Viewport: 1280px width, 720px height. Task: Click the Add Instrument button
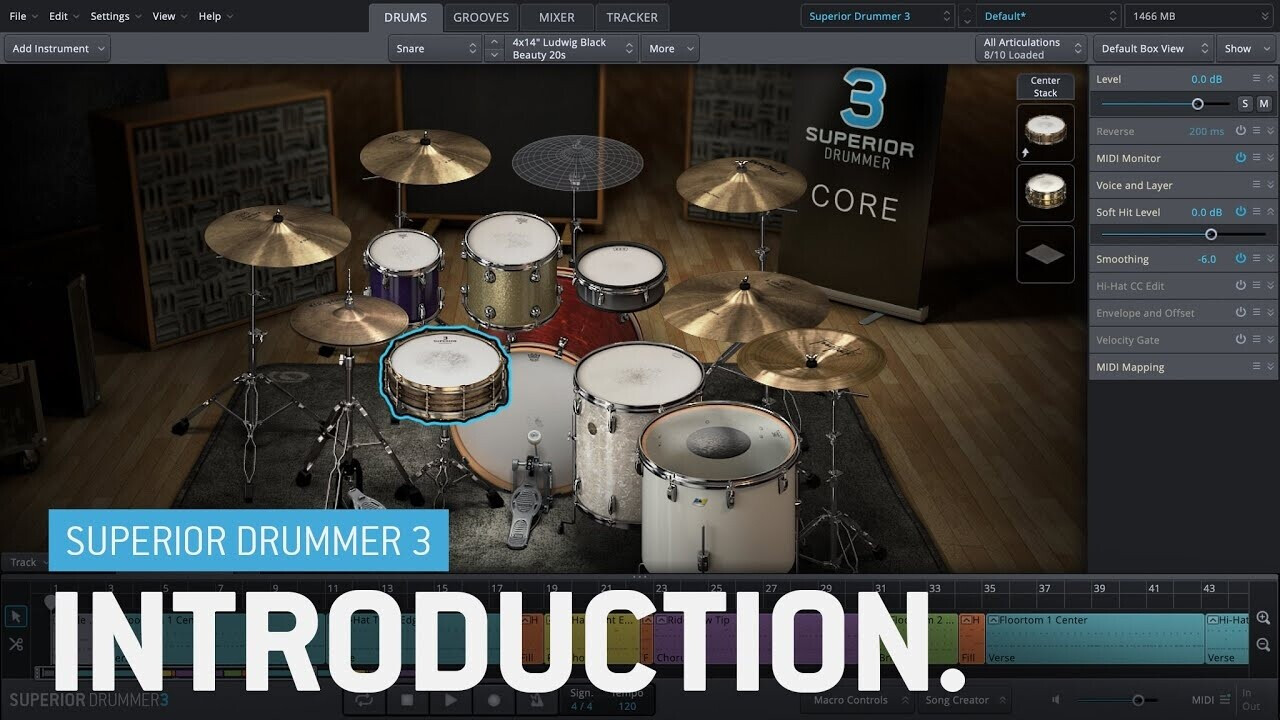point(57,48)
